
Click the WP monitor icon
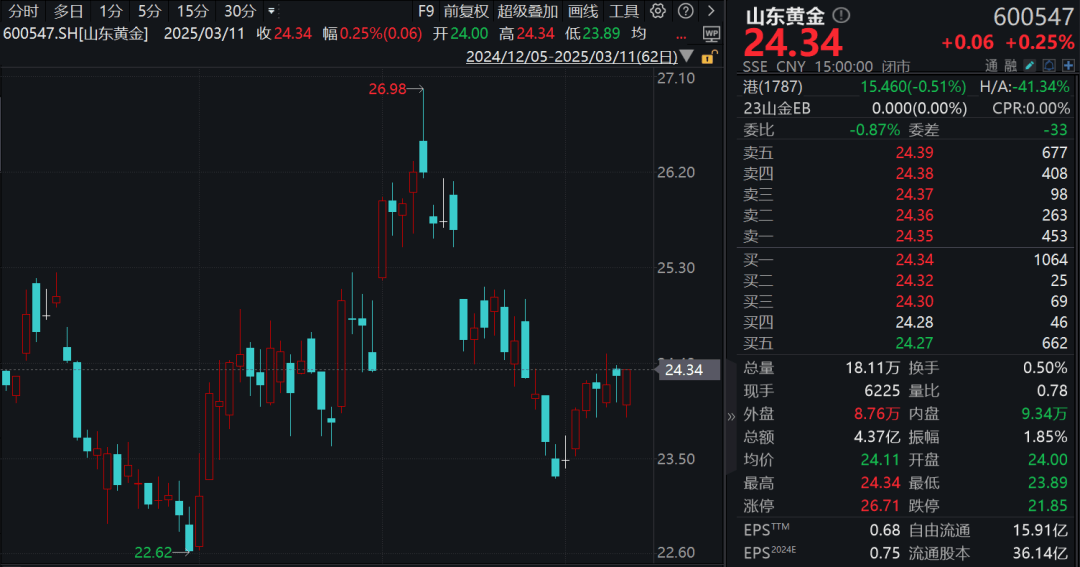click(712, 34)
